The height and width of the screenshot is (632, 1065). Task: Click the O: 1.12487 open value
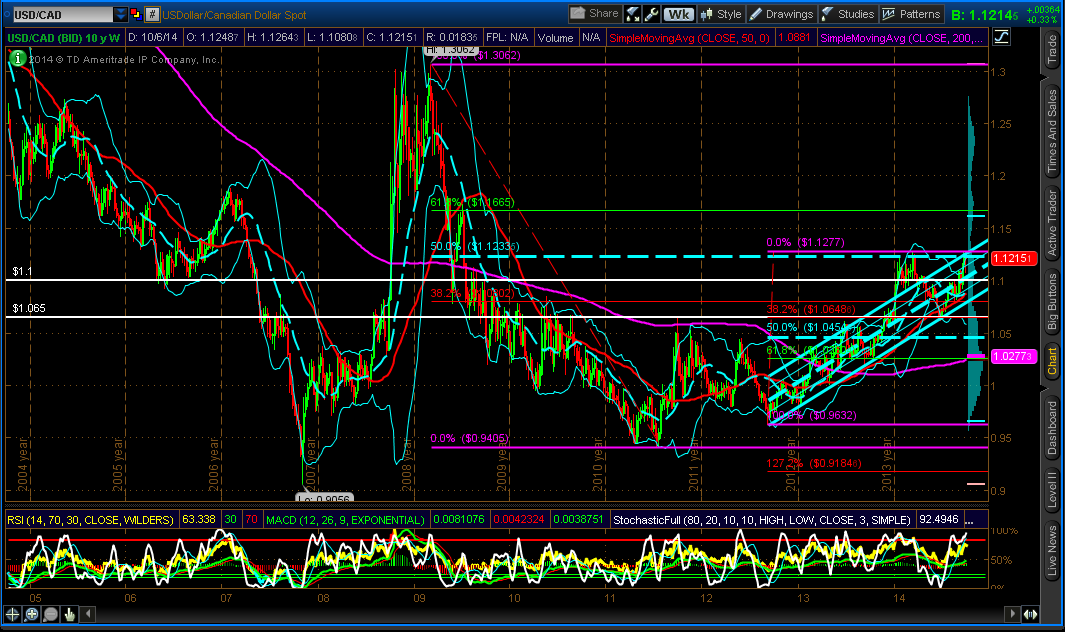(212, 37)
